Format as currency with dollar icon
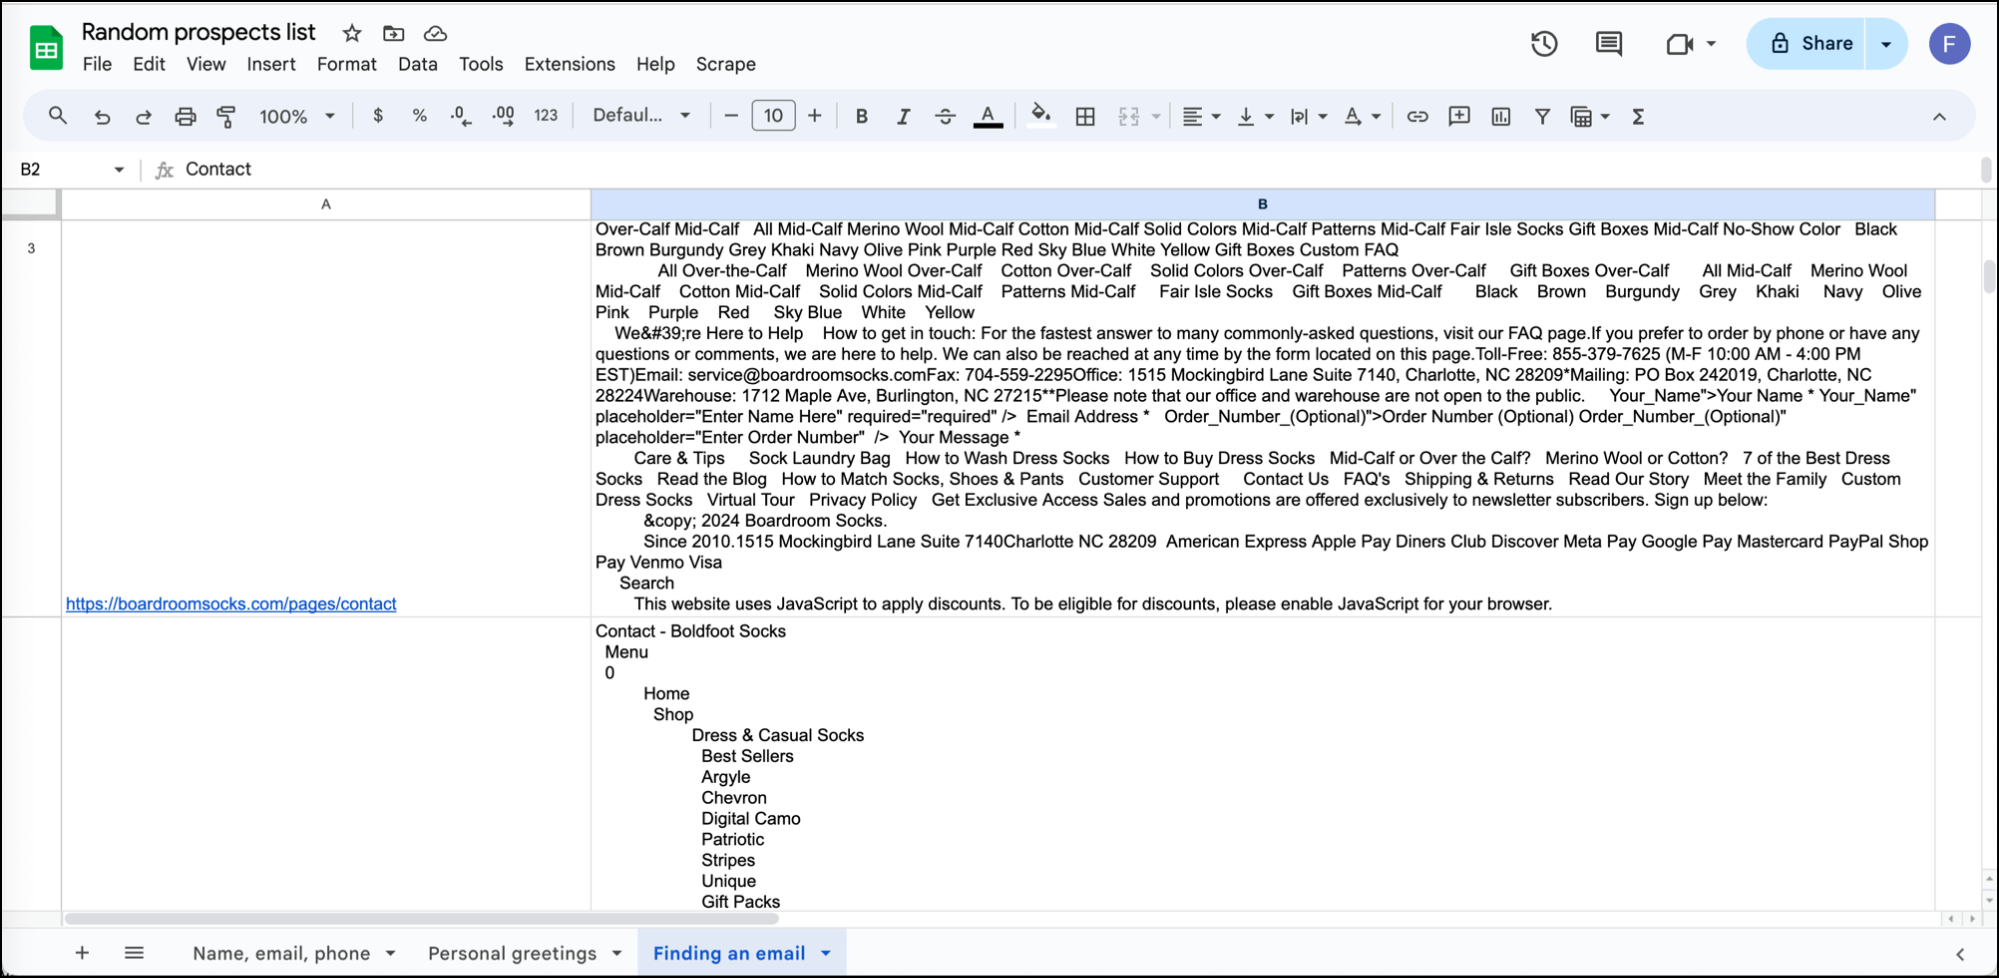The height and width of the screenshot is (978, 1999). pos(377,116)
